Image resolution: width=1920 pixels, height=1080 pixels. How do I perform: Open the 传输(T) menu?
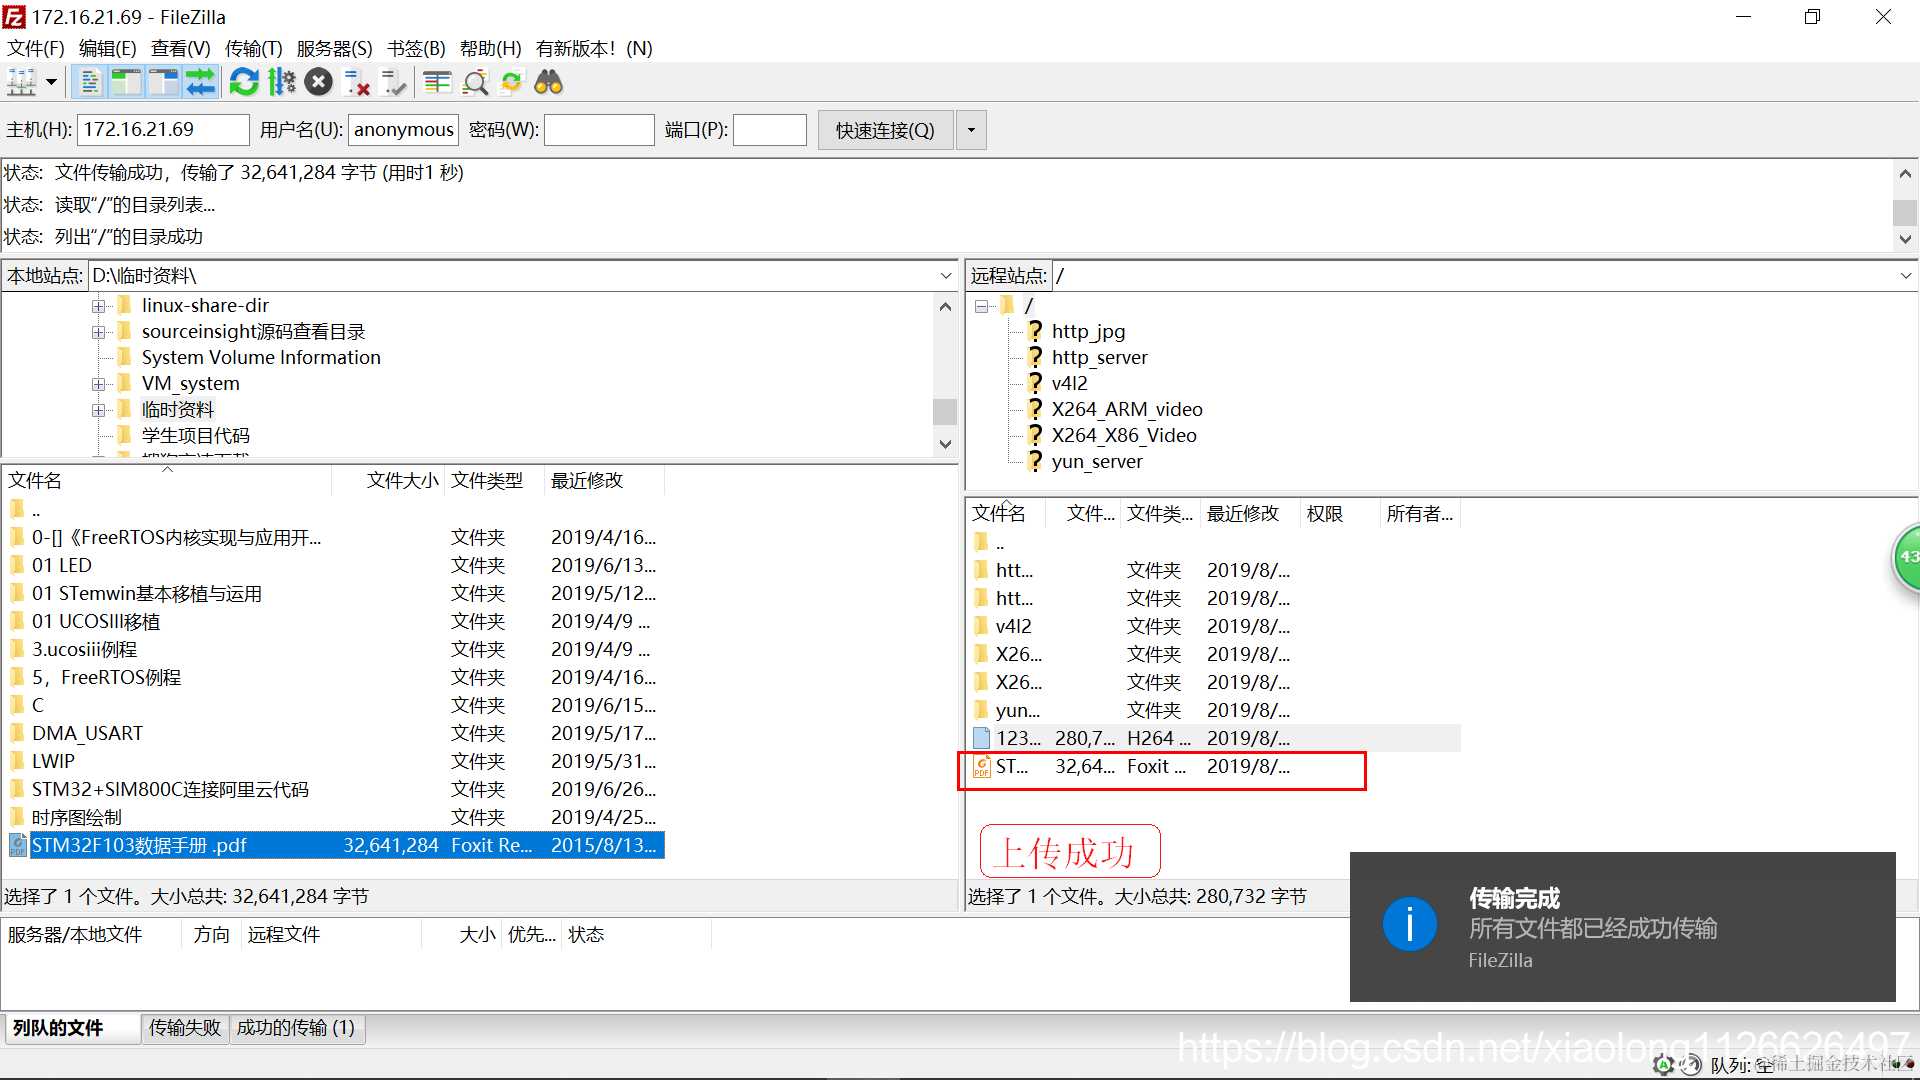253,48
